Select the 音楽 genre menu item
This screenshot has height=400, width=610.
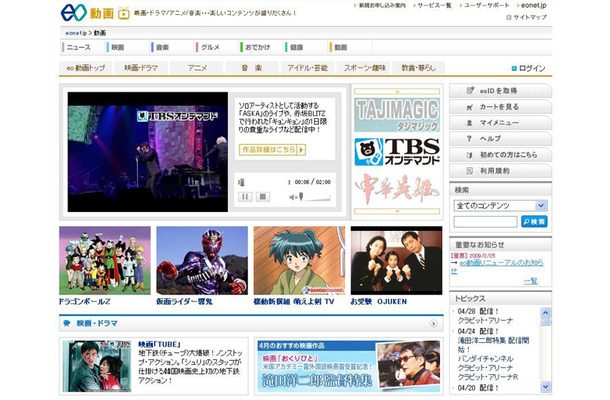pos(252,68)
